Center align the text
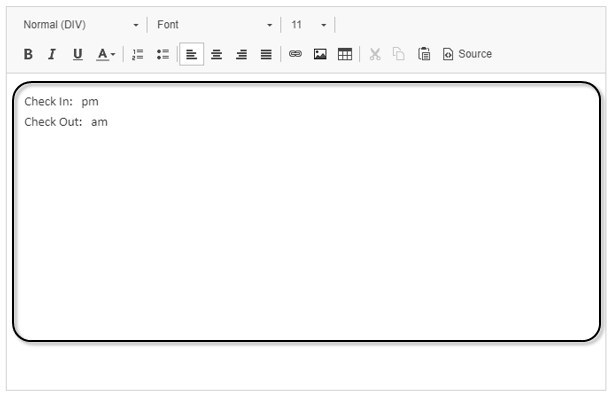Image resolution: width=614 pixels, height=399 pixels. tap(217, 54)
